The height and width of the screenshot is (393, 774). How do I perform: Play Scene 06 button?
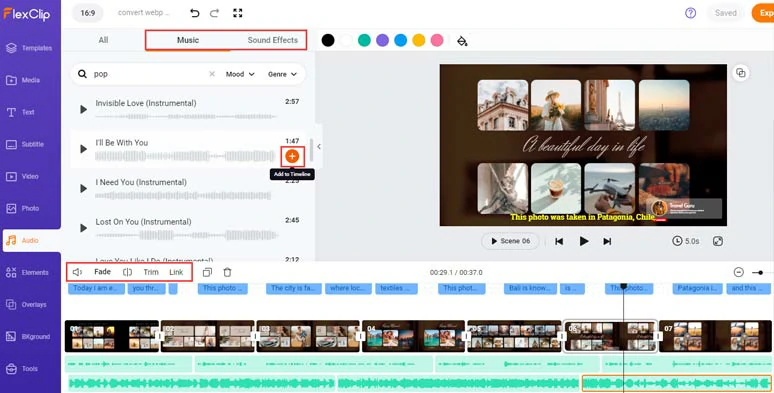[x=510, y=241]
